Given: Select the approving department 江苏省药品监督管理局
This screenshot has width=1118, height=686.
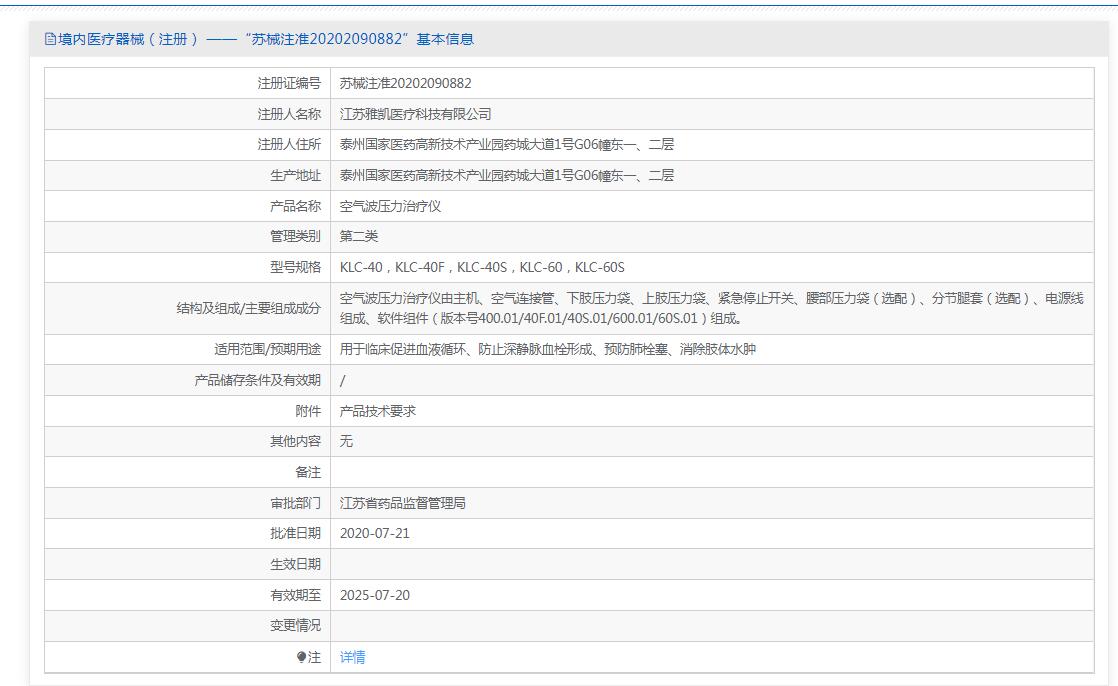Looking at the screenshot, I should (402, 503).
